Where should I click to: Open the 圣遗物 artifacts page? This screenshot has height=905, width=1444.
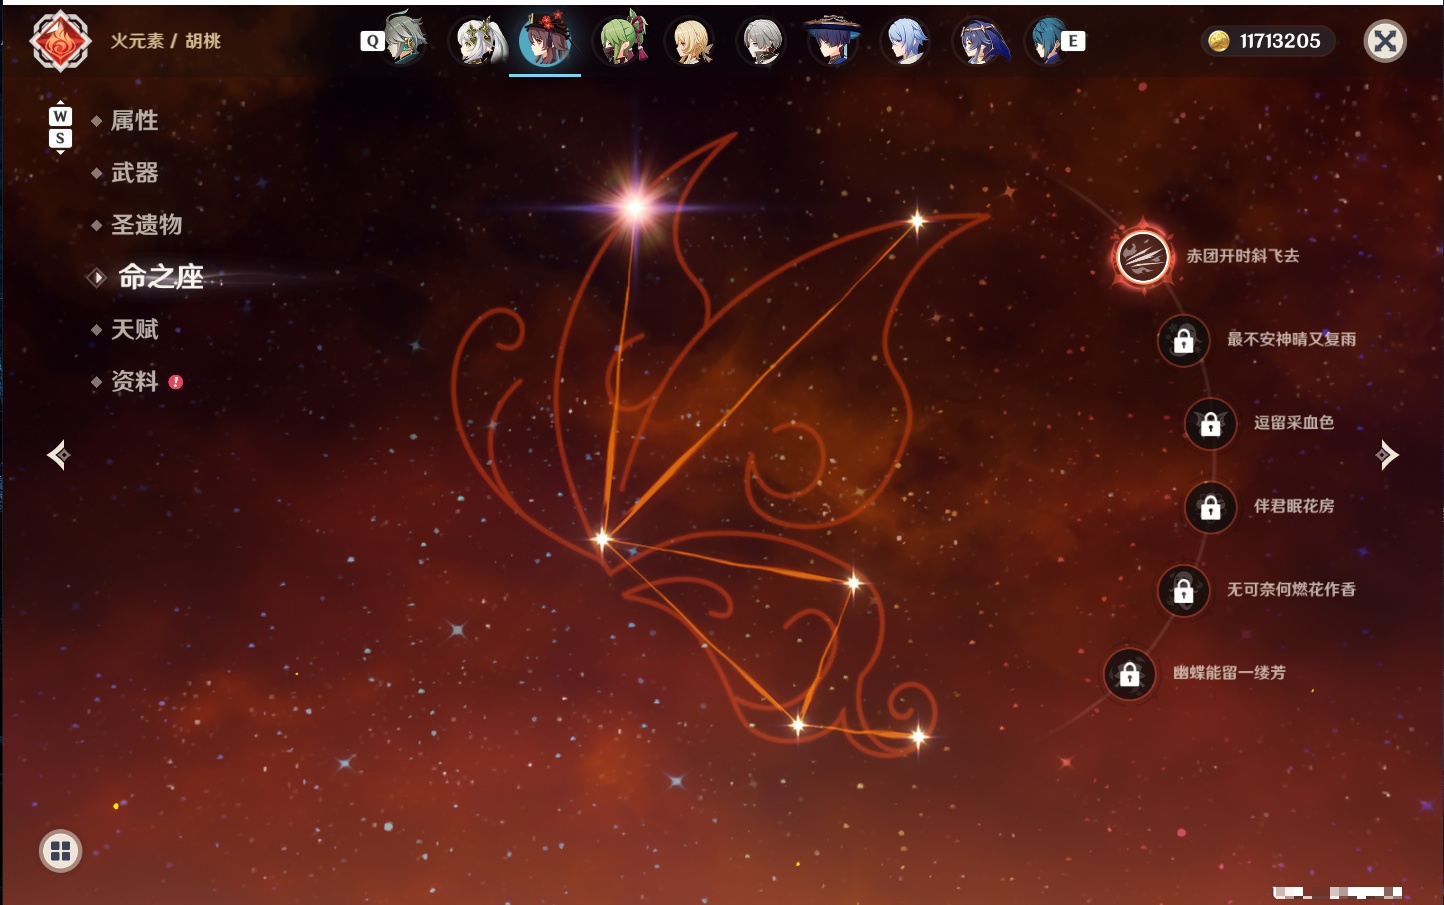click(x=146, y=225)
